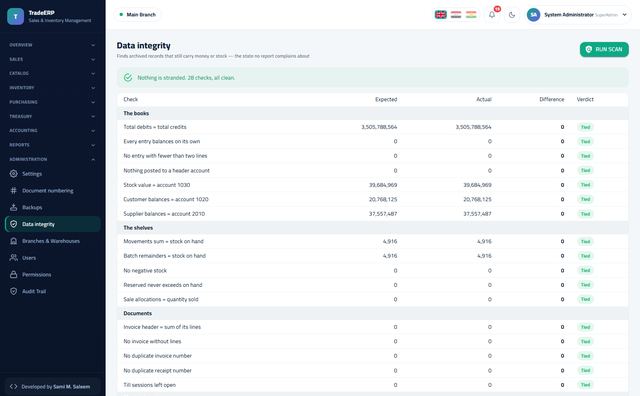Click the Verdict column header
The width and height of the screenshot is (640, 396).
(585, 99)
